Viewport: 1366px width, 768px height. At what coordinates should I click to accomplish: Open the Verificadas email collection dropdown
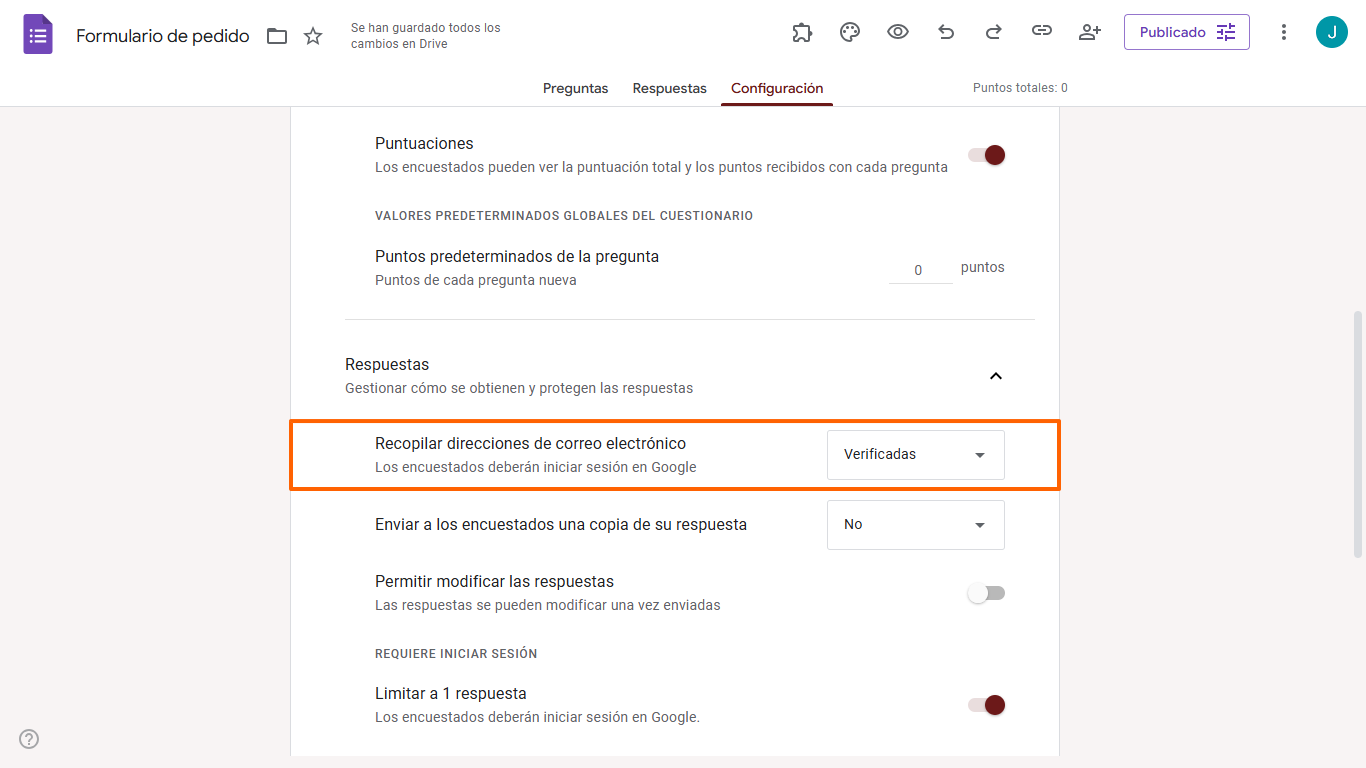(x=916, y=455)
